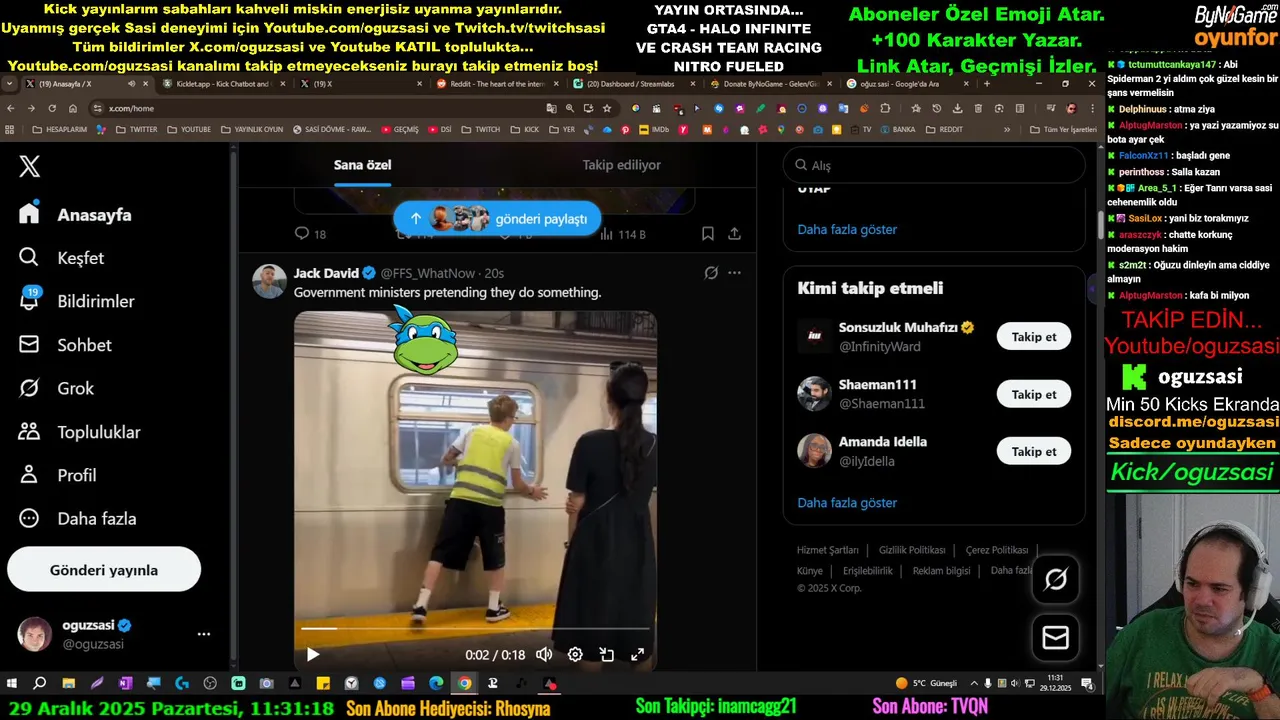Viewport: 1280px width, 720px height.
Task: Open the YAYINLIK OYUN bookmarks folder
Action: coord(251,129)
